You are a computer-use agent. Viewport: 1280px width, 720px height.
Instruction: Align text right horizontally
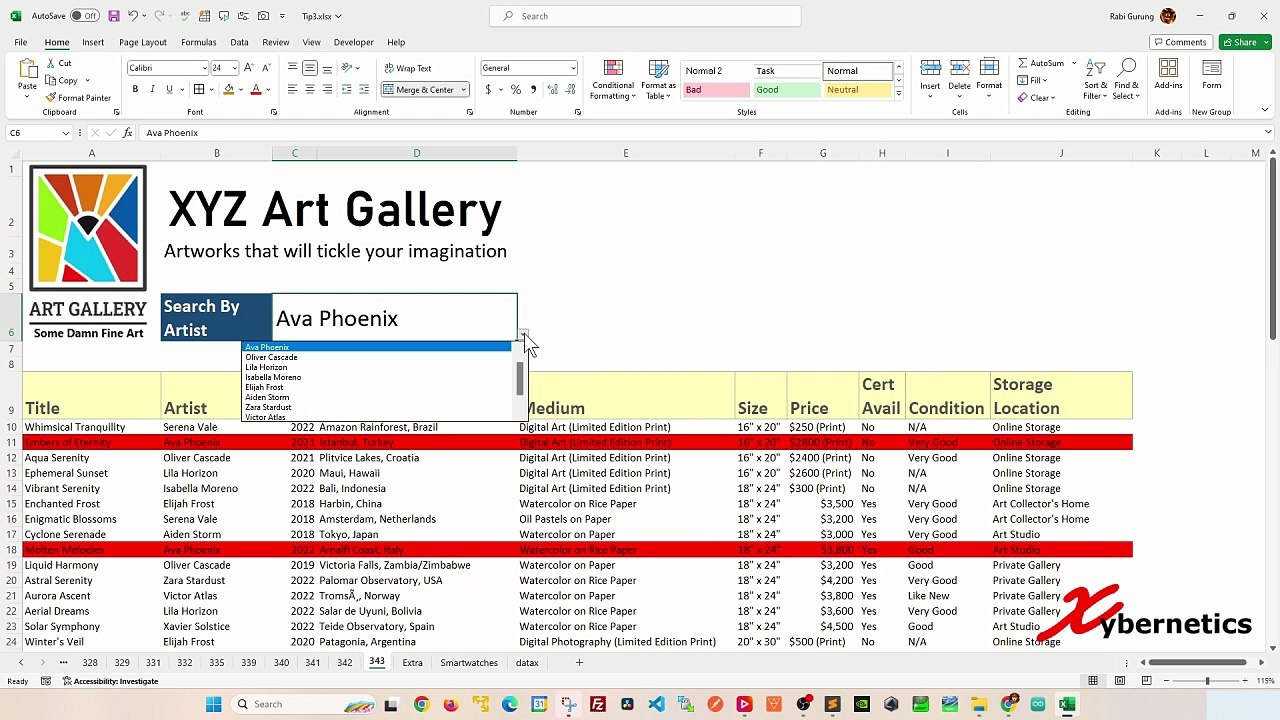[327, 89]
